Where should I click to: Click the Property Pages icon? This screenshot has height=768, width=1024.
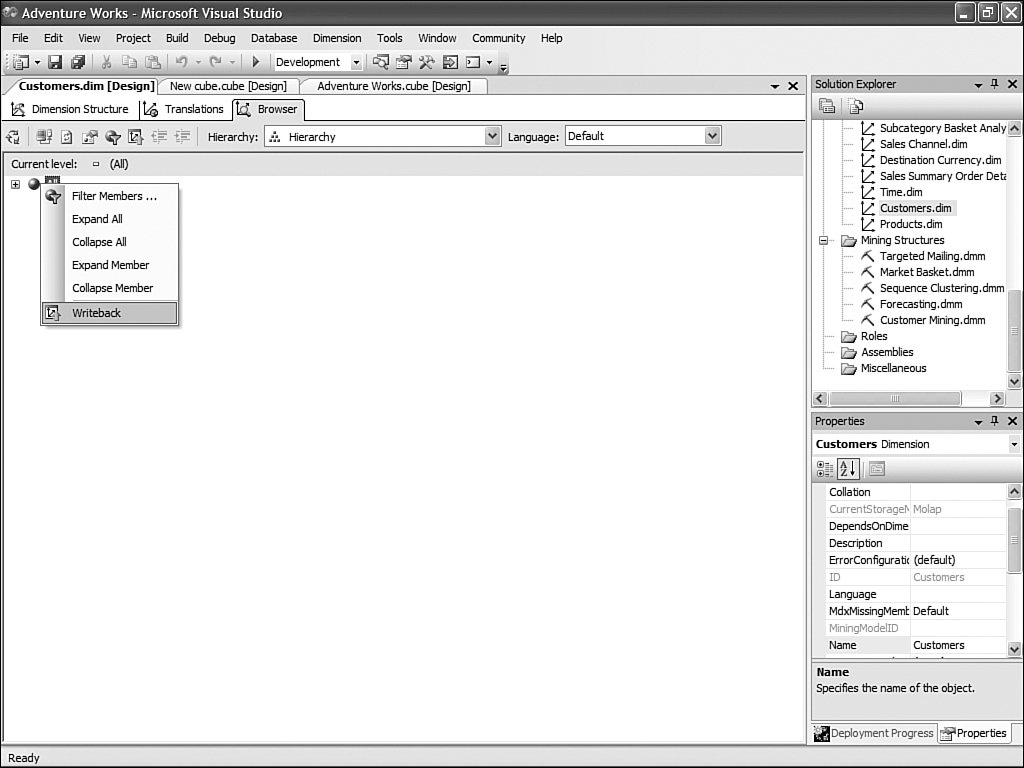pyautogui.click(x=877, y=469)
